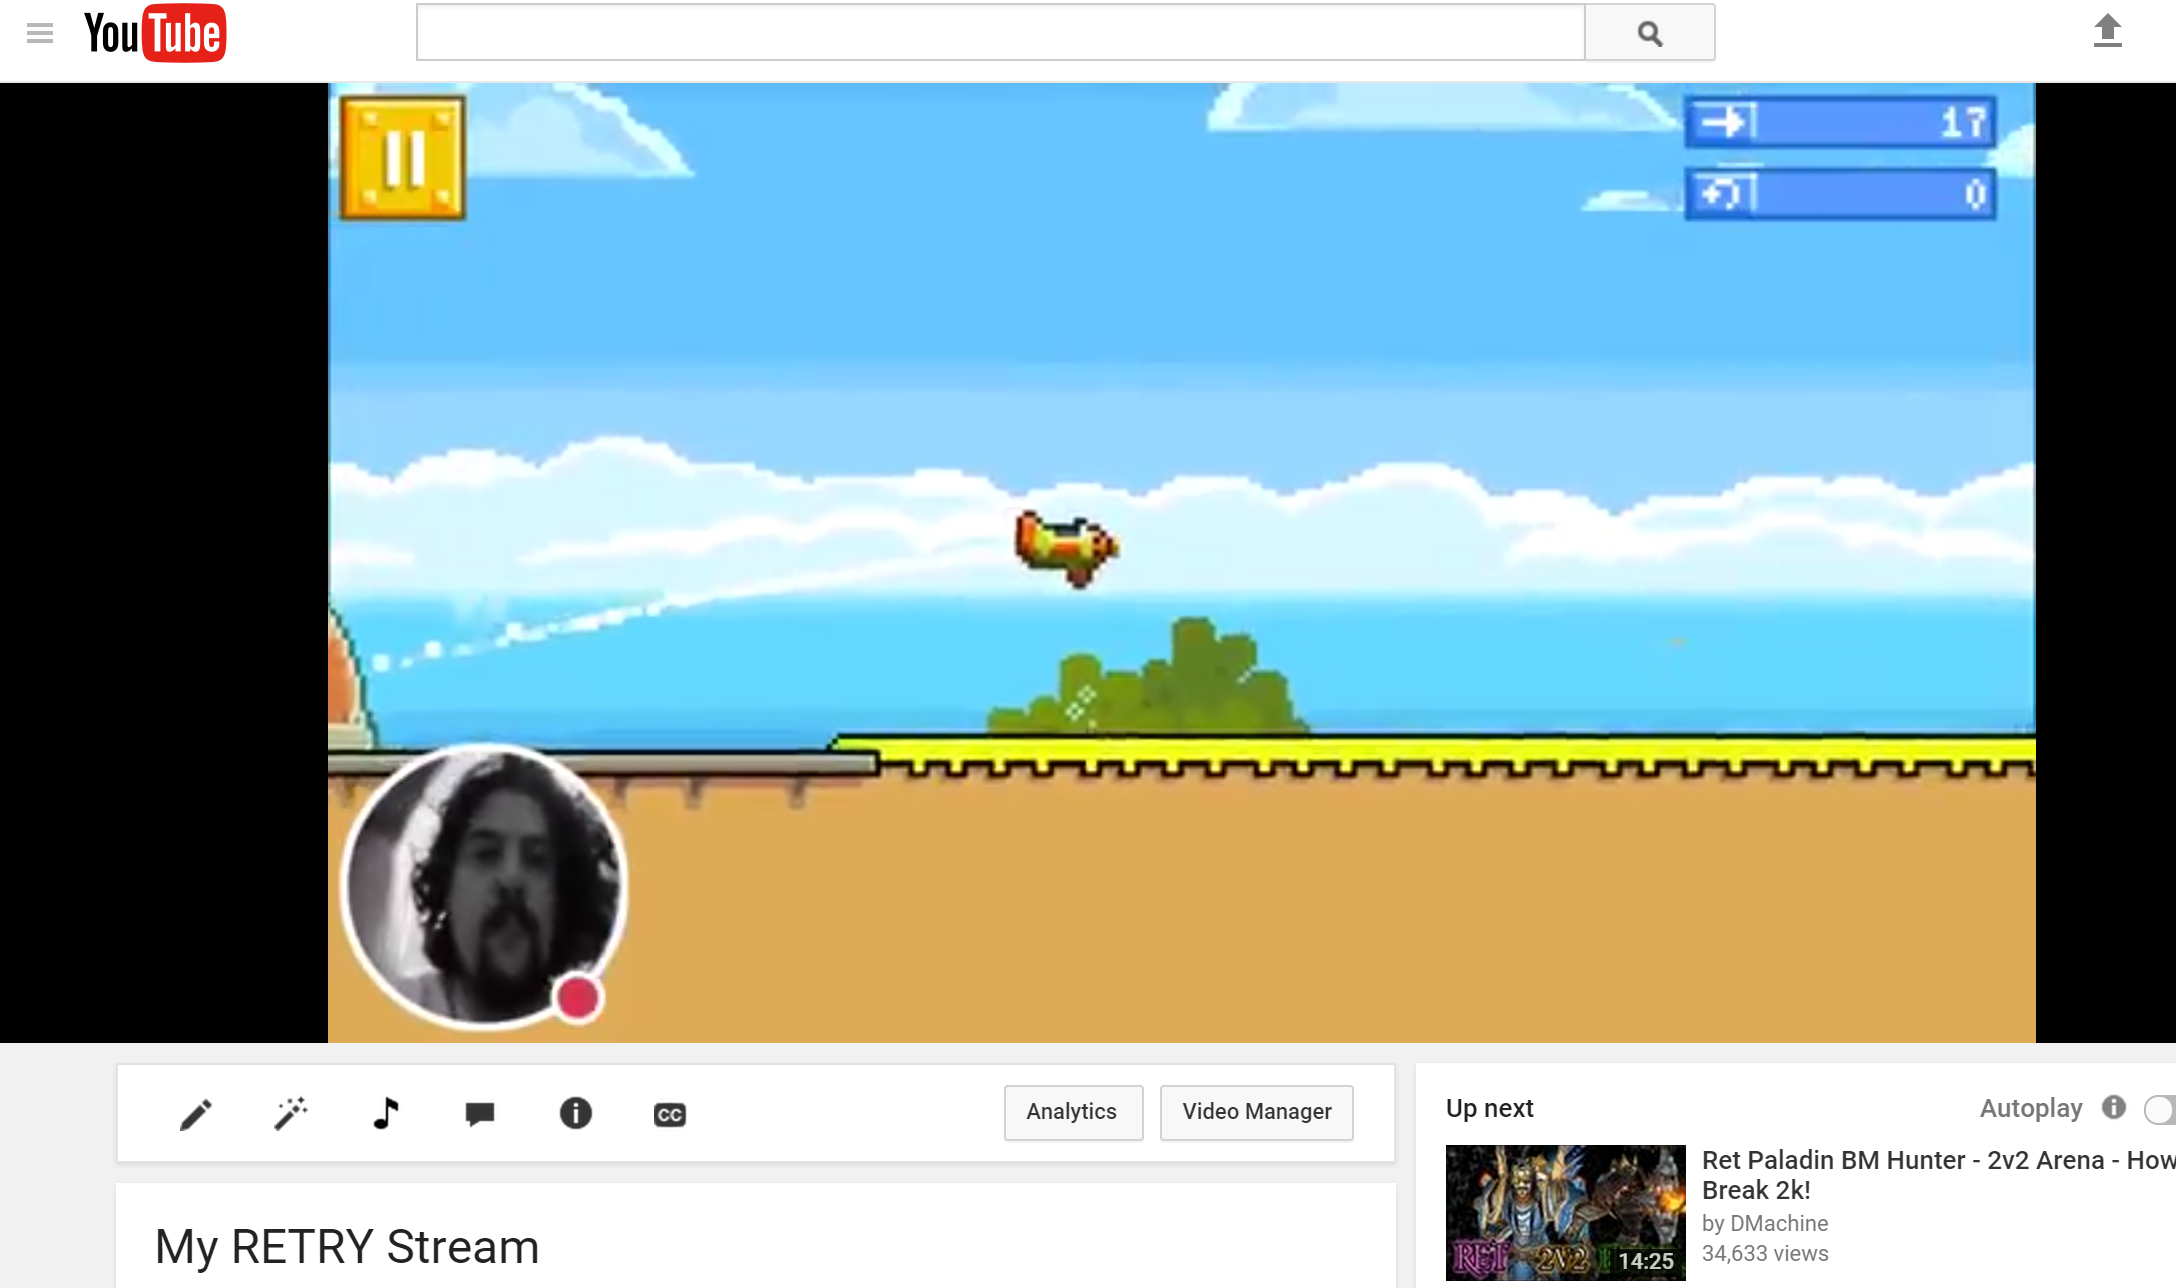
Task: Click the orange plane in the game
Action: point(1066,548)
